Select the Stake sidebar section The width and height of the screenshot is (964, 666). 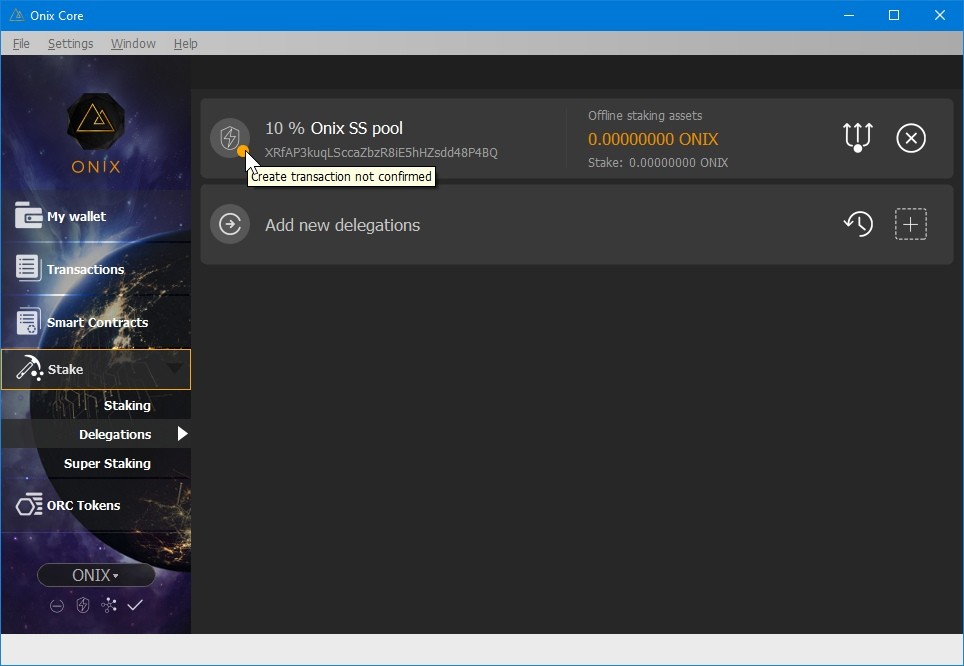[96, 370]
